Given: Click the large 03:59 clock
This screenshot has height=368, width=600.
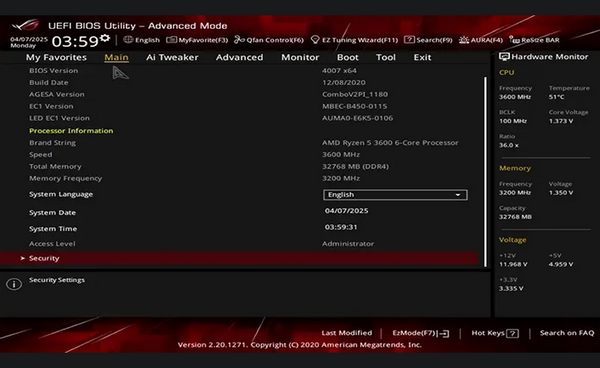Looking at the screenshot, I should 75,41.
